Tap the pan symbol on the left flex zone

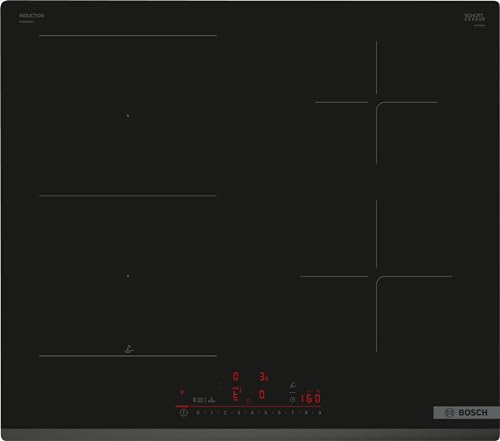[x=129, y=349]
